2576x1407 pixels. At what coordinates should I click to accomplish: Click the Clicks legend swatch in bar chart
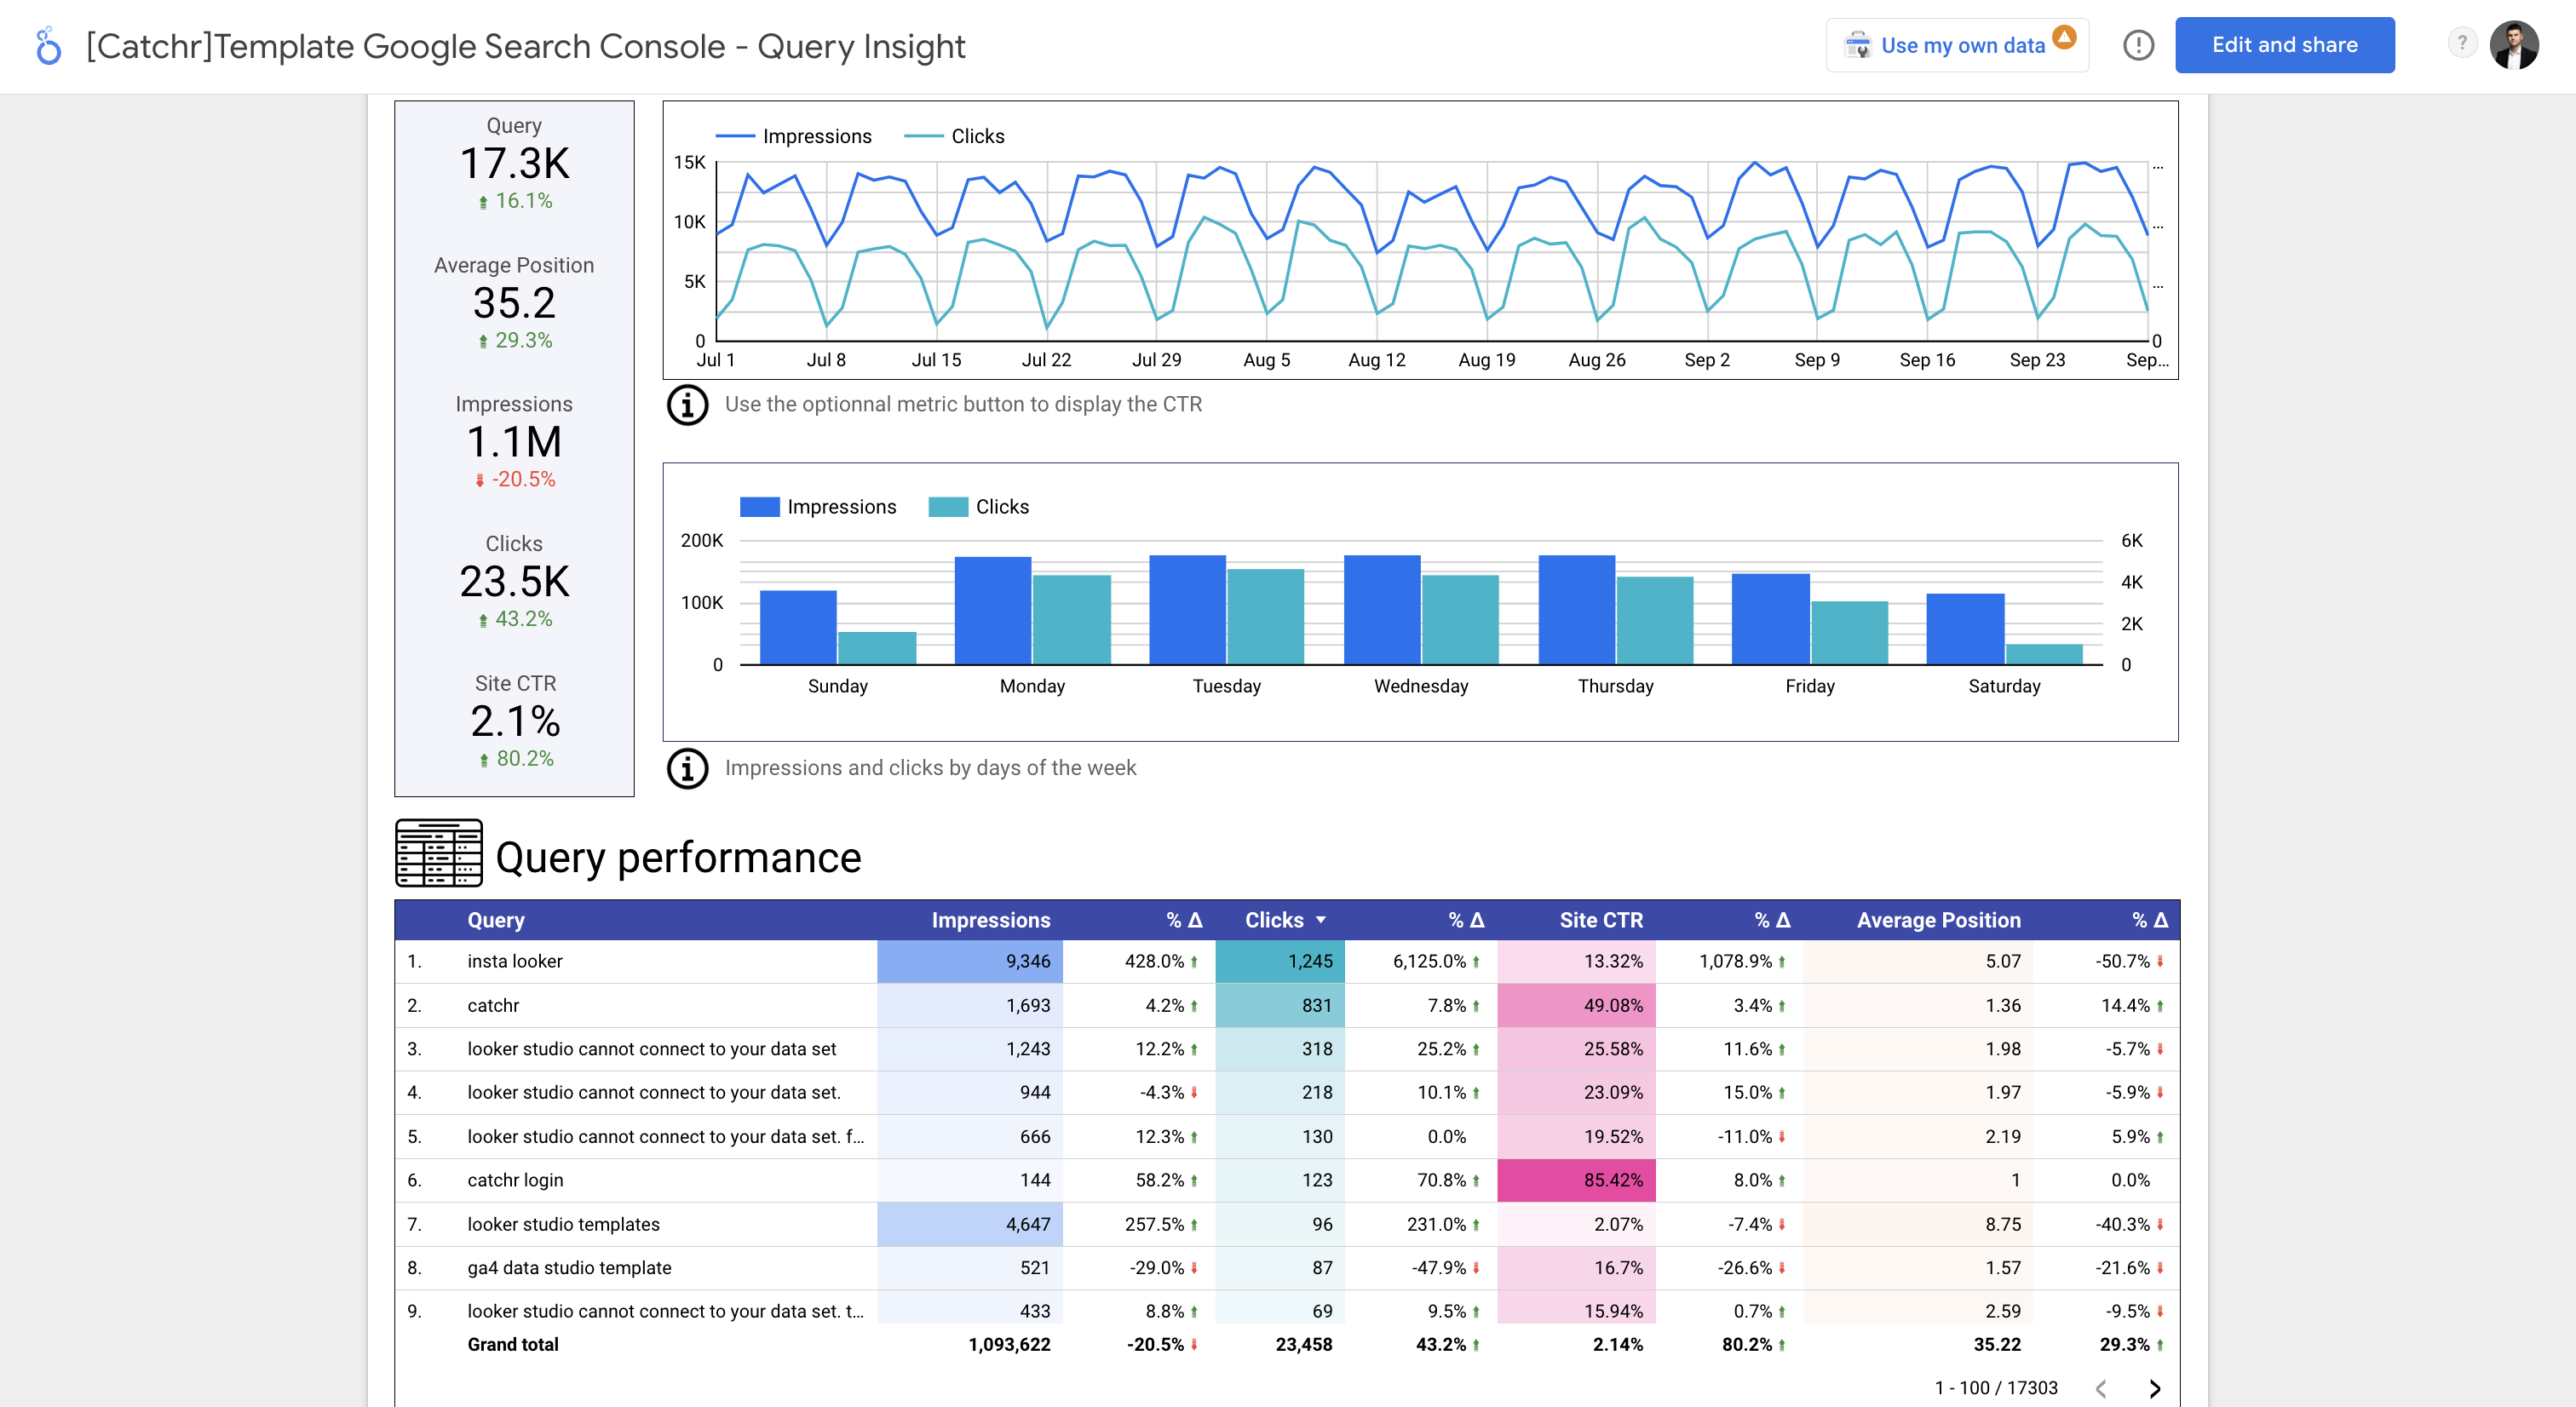pos(948,507)
